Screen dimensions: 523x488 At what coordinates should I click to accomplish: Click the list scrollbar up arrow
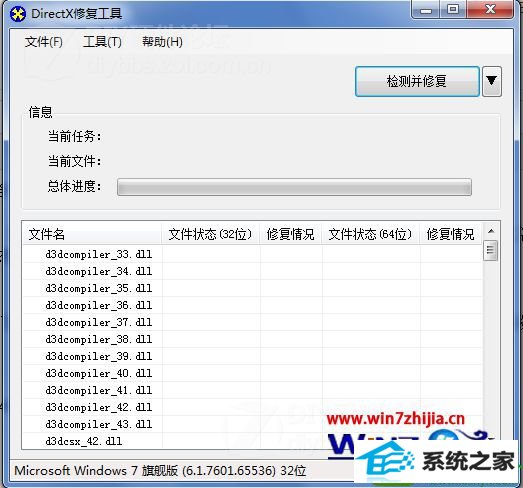[x=491, y=231]
